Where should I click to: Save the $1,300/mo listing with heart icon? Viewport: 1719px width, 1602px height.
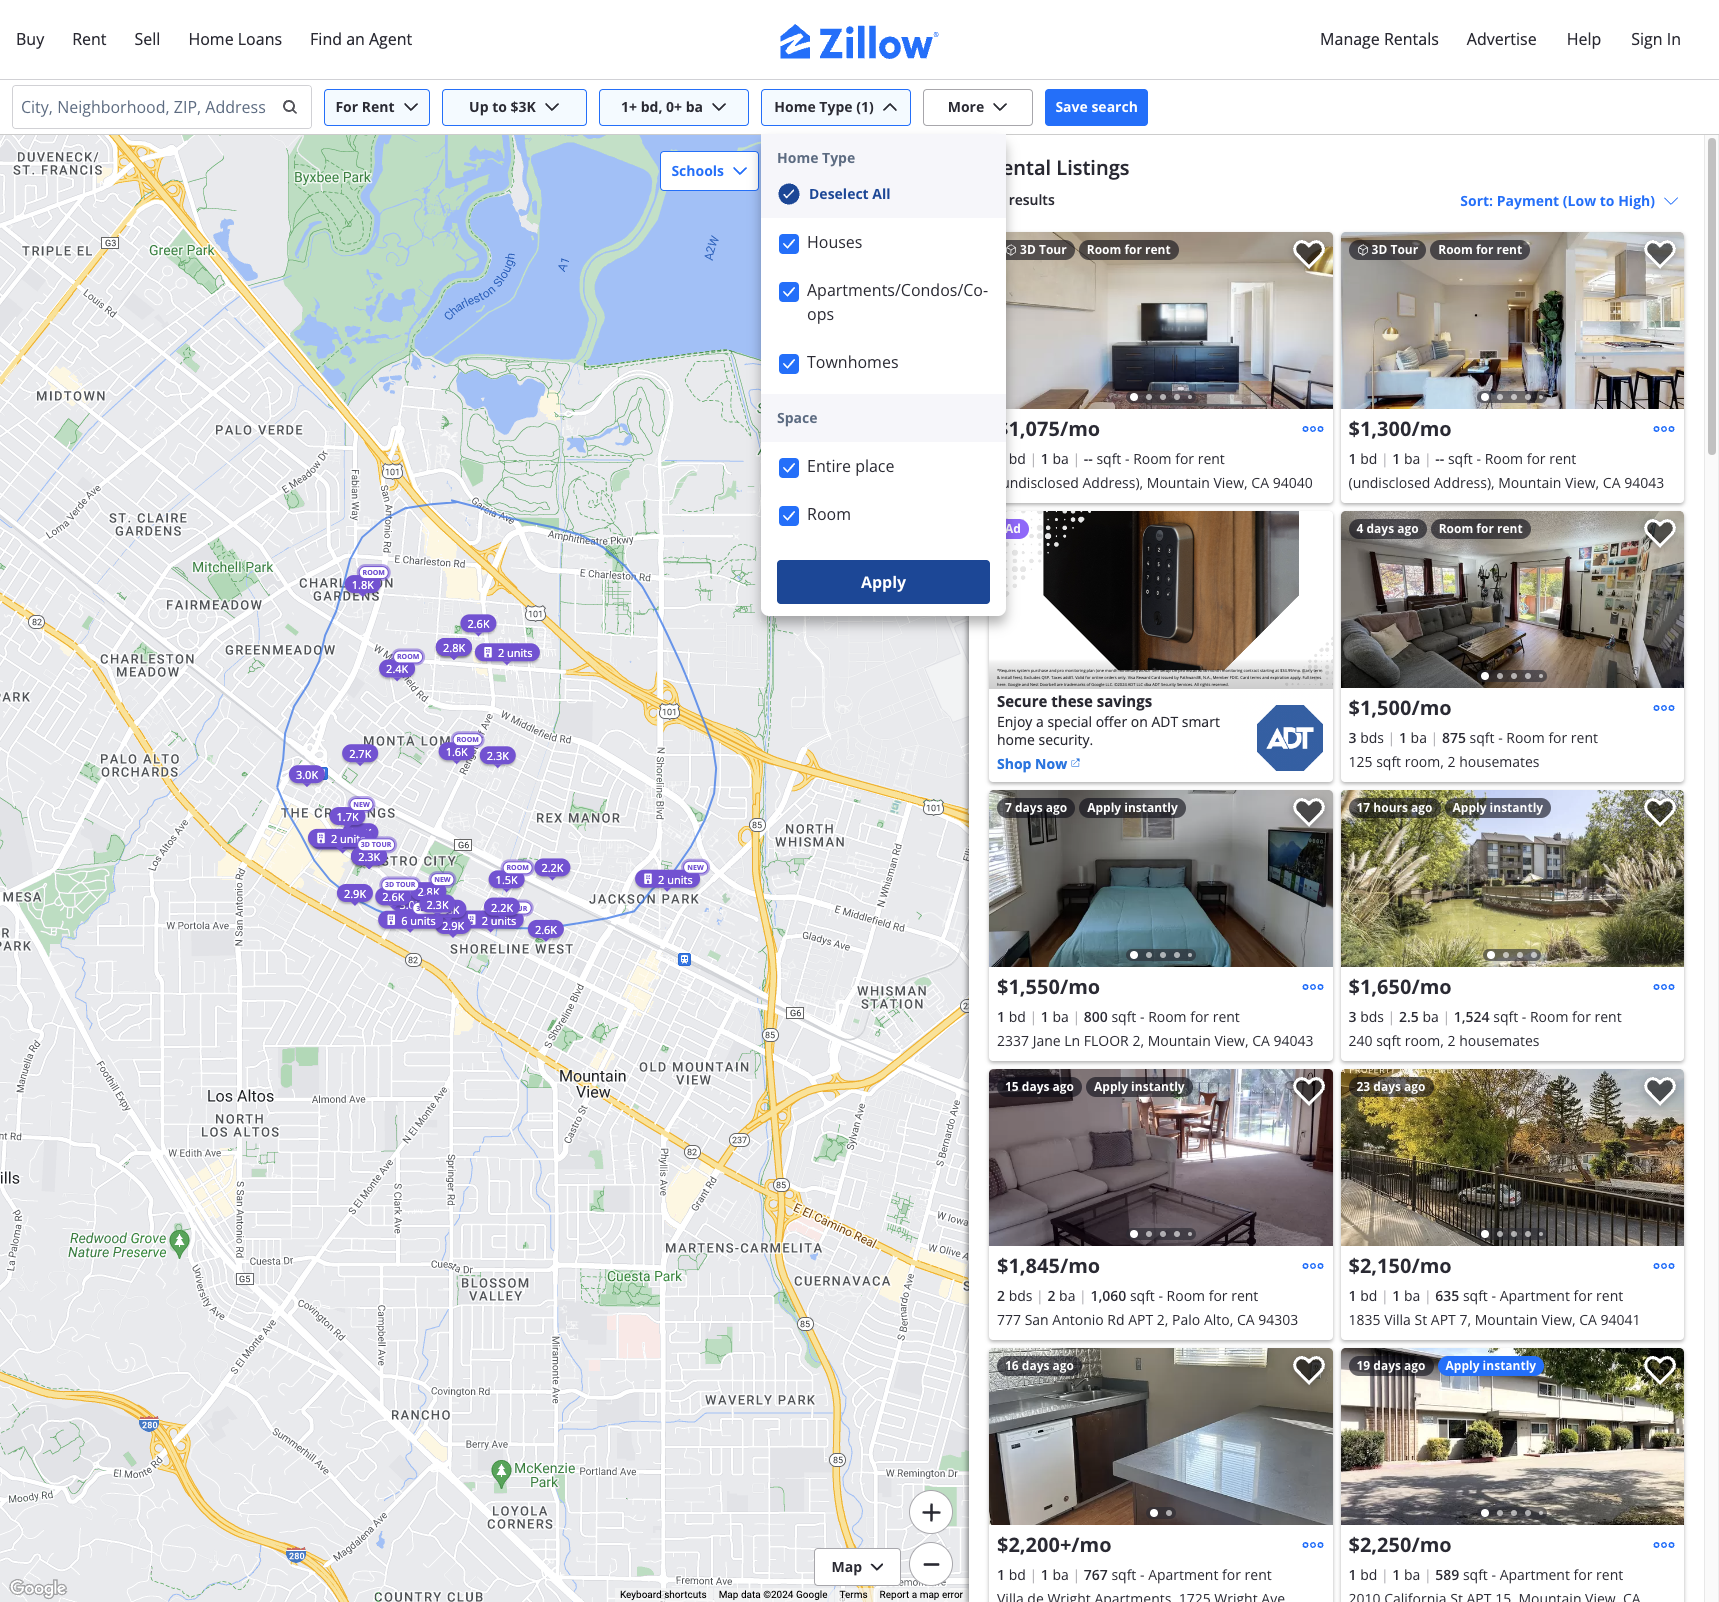coord(1659,254)
